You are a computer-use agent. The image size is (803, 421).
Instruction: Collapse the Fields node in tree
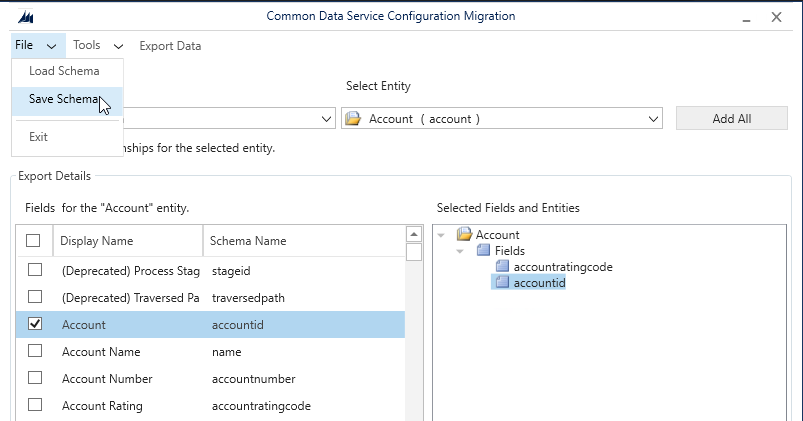point(460,251)
